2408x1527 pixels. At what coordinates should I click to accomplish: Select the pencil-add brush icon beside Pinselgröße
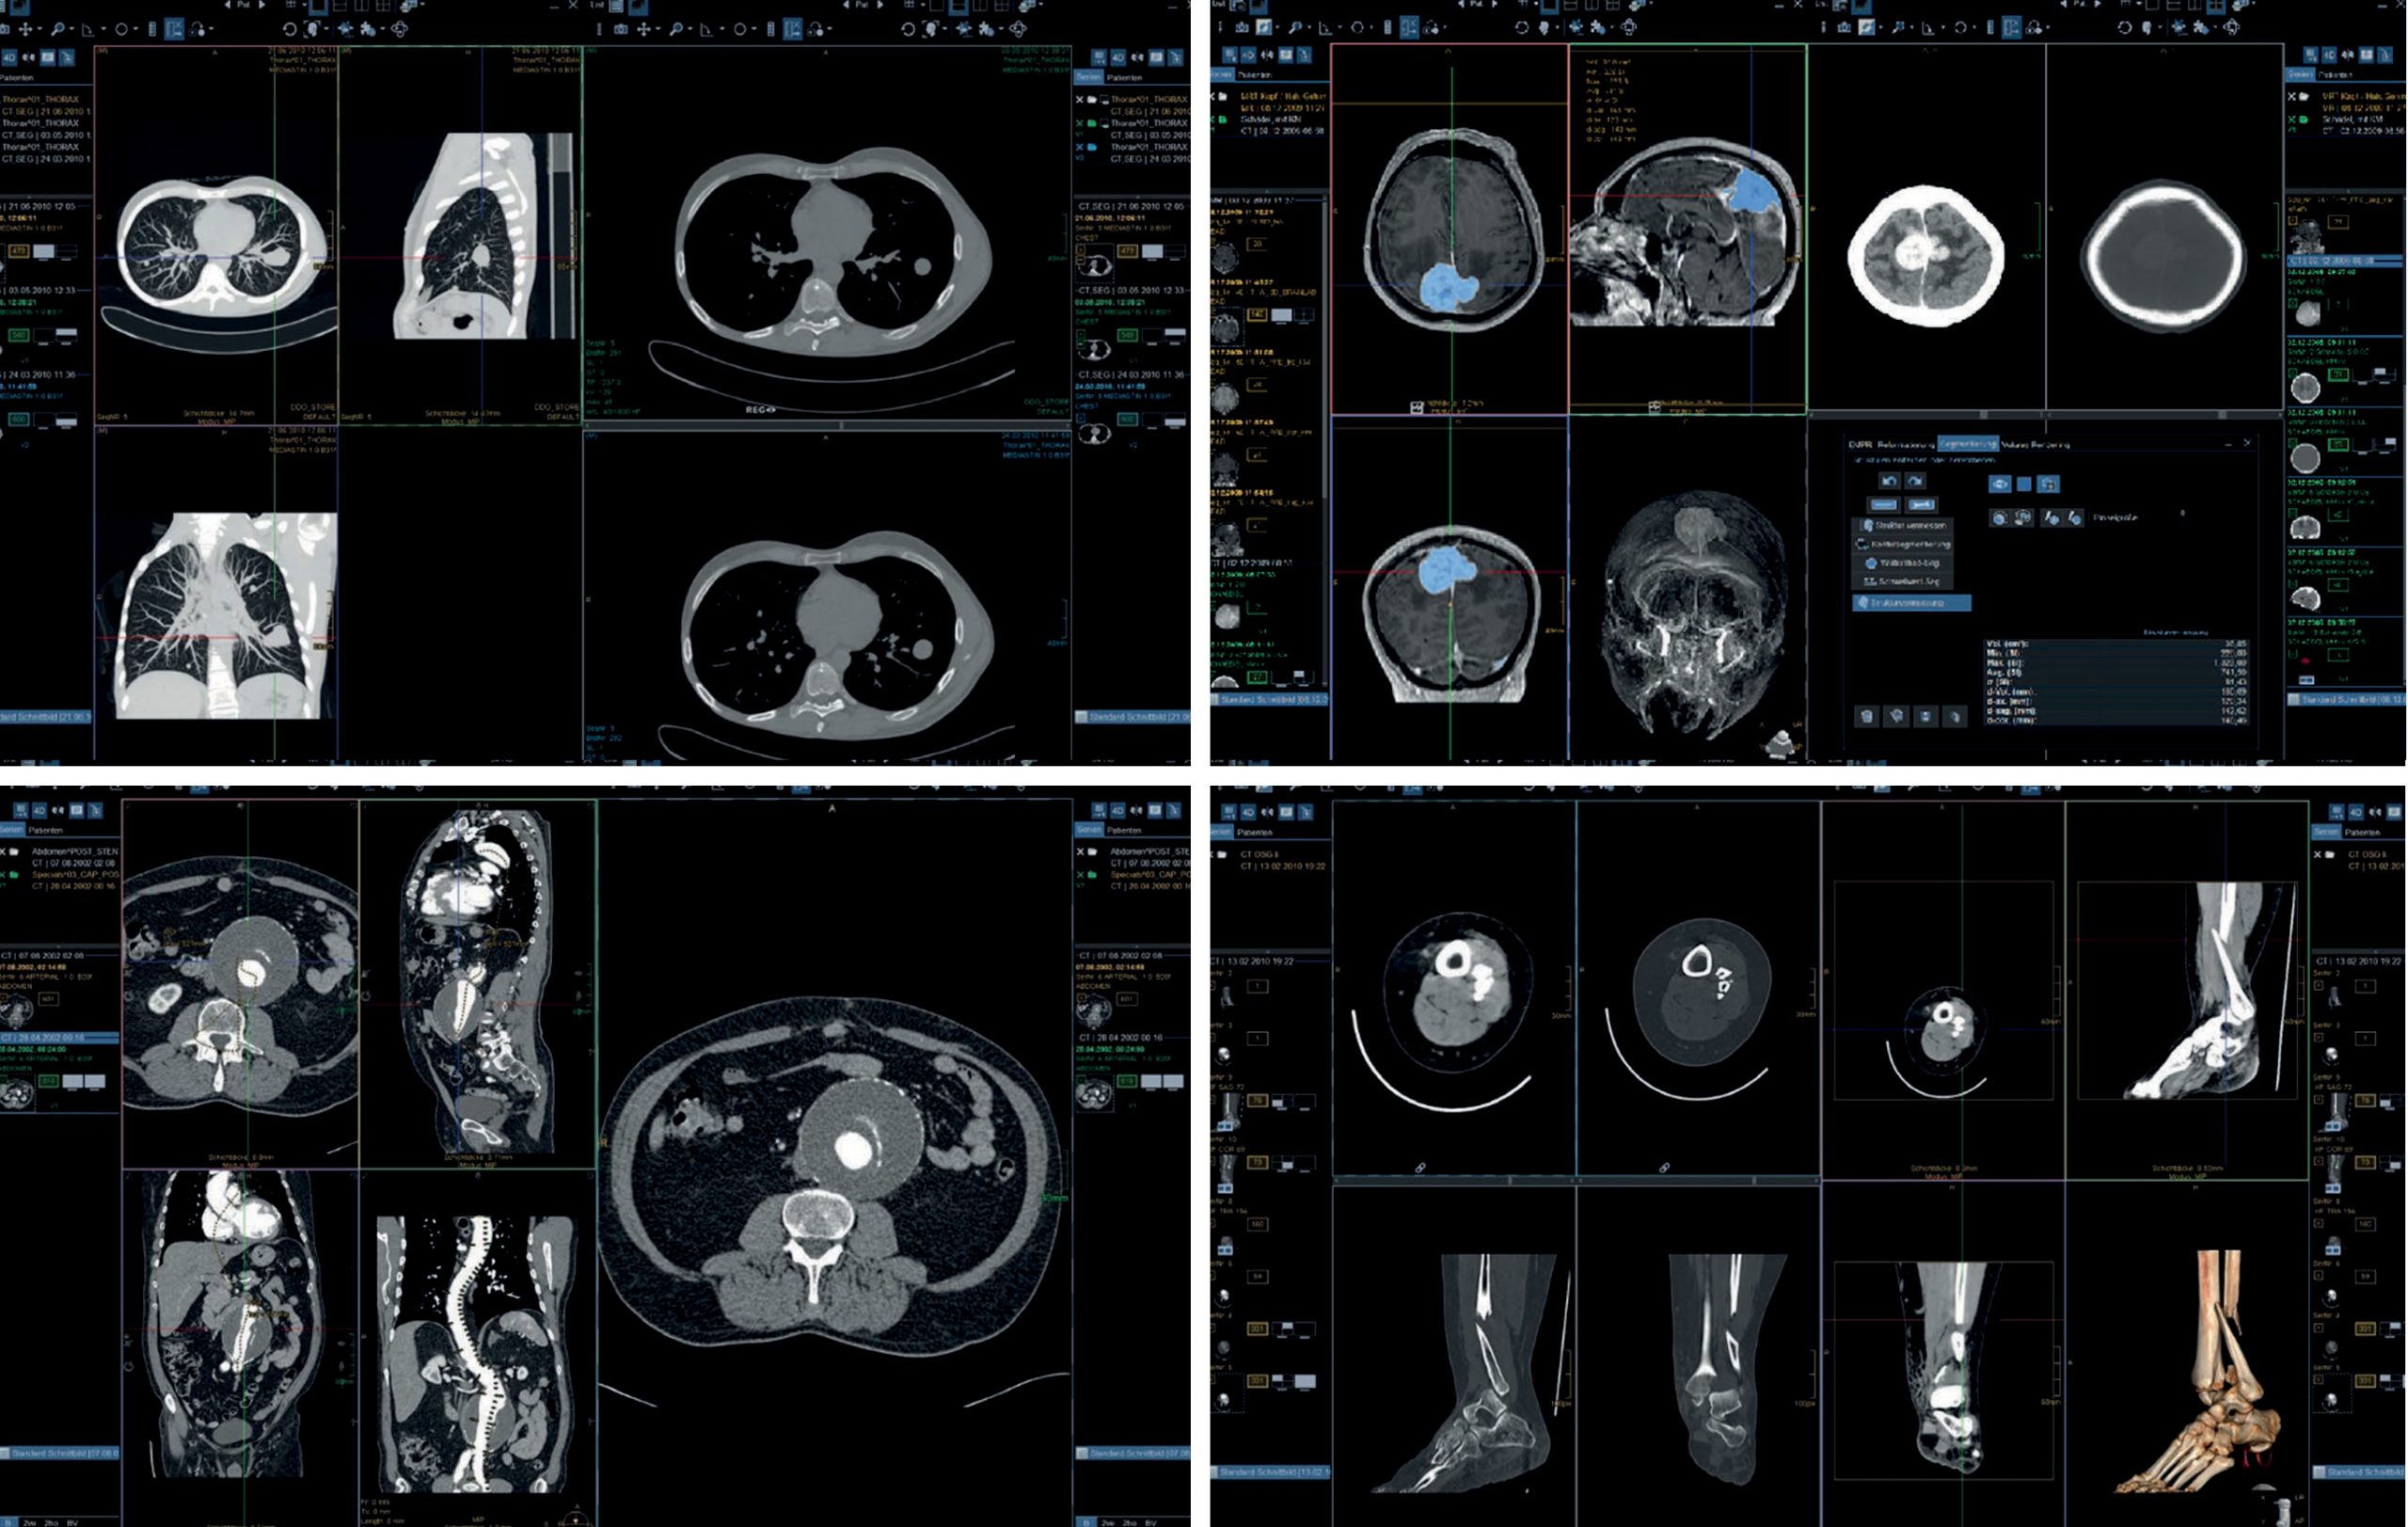2051,518
